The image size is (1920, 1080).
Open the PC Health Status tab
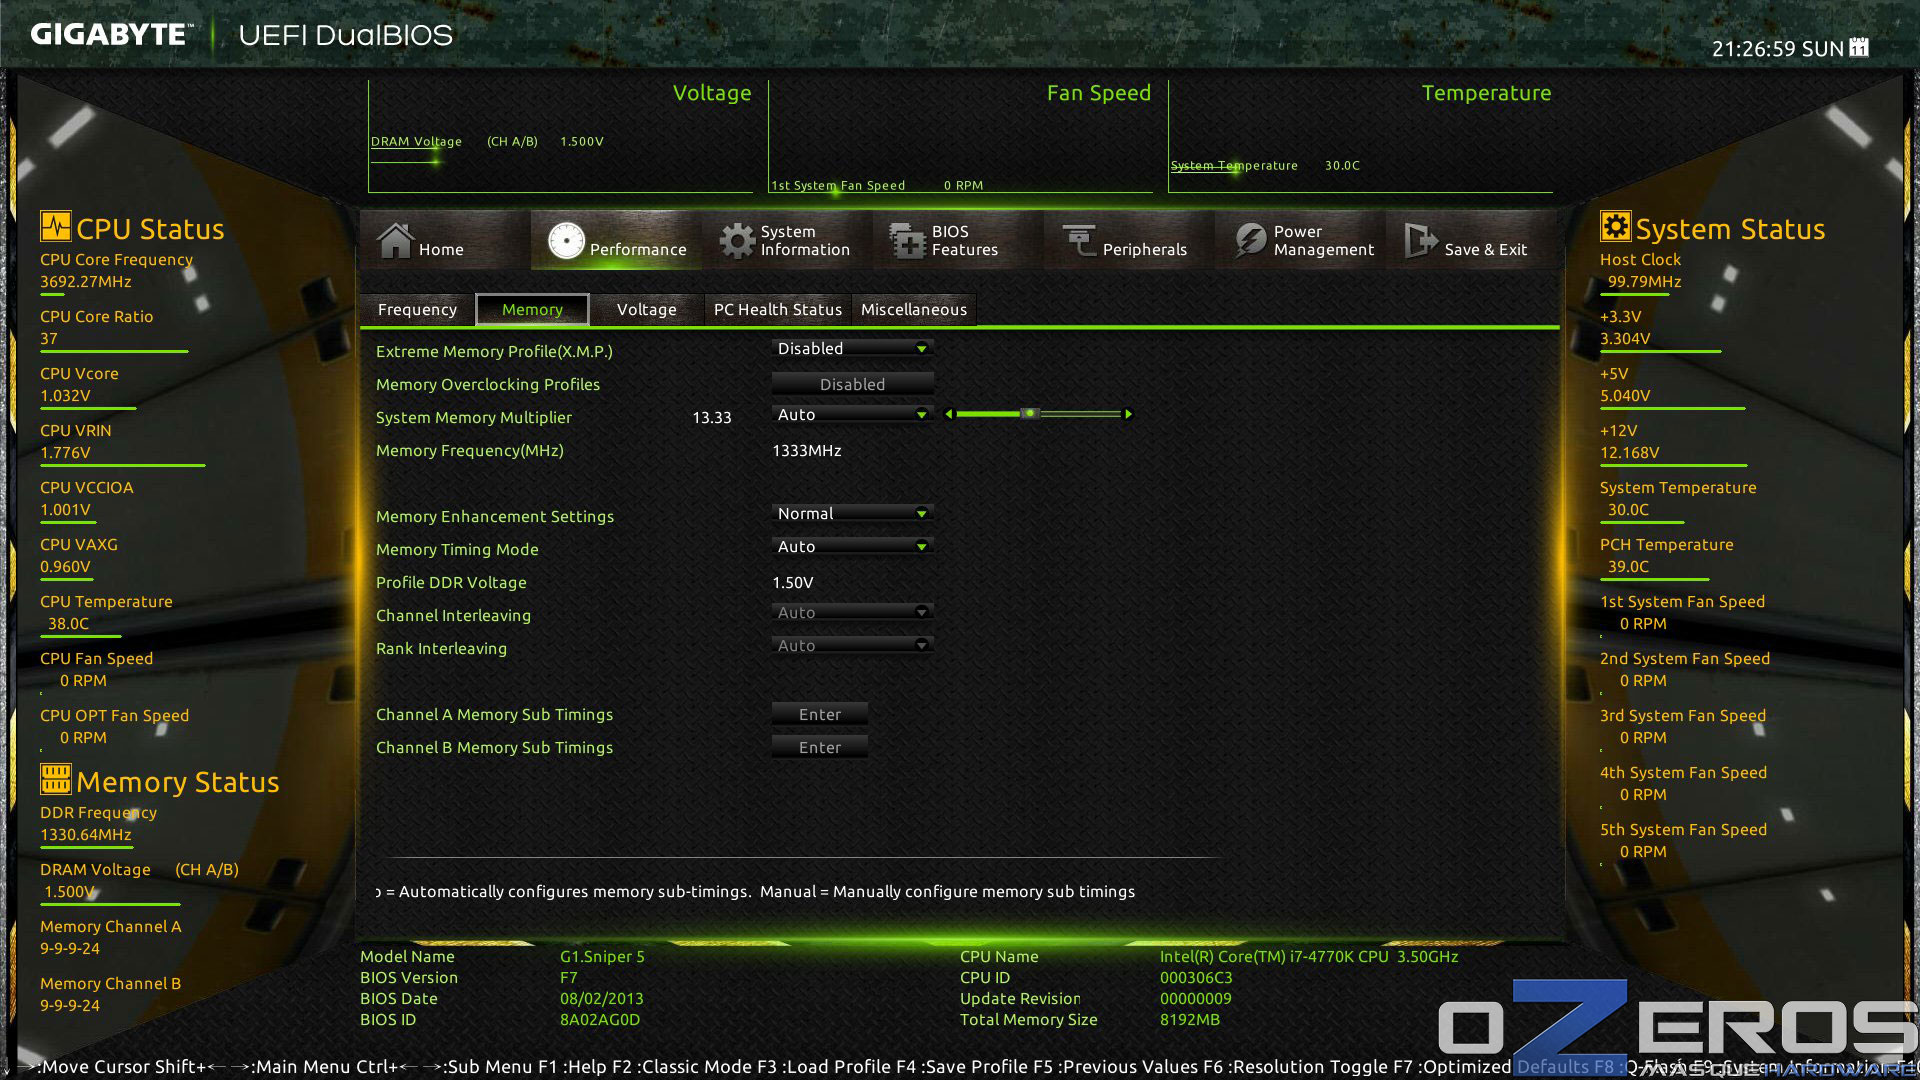click(x=777, y=310)
